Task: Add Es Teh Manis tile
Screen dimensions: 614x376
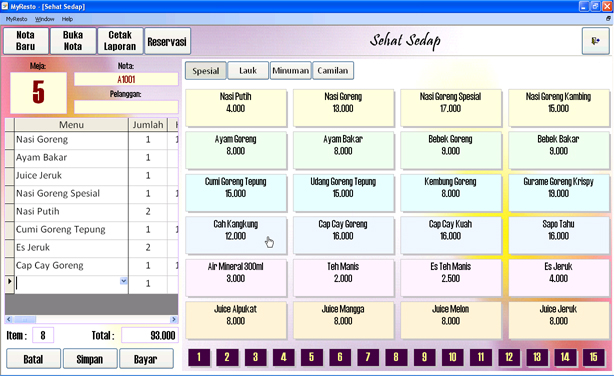Action: [451, 278]
